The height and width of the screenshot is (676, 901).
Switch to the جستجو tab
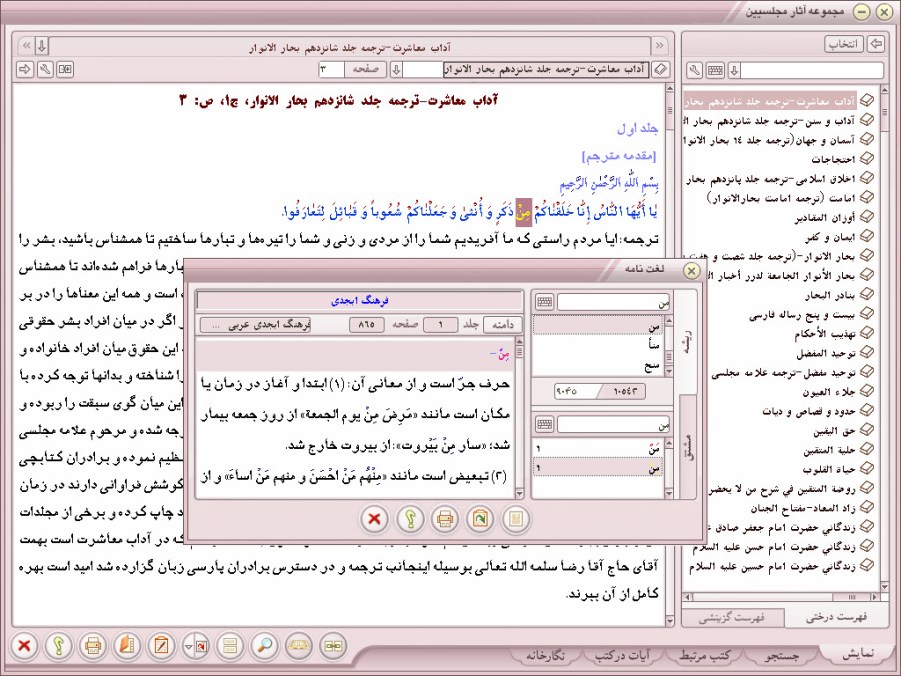point(782,655)
